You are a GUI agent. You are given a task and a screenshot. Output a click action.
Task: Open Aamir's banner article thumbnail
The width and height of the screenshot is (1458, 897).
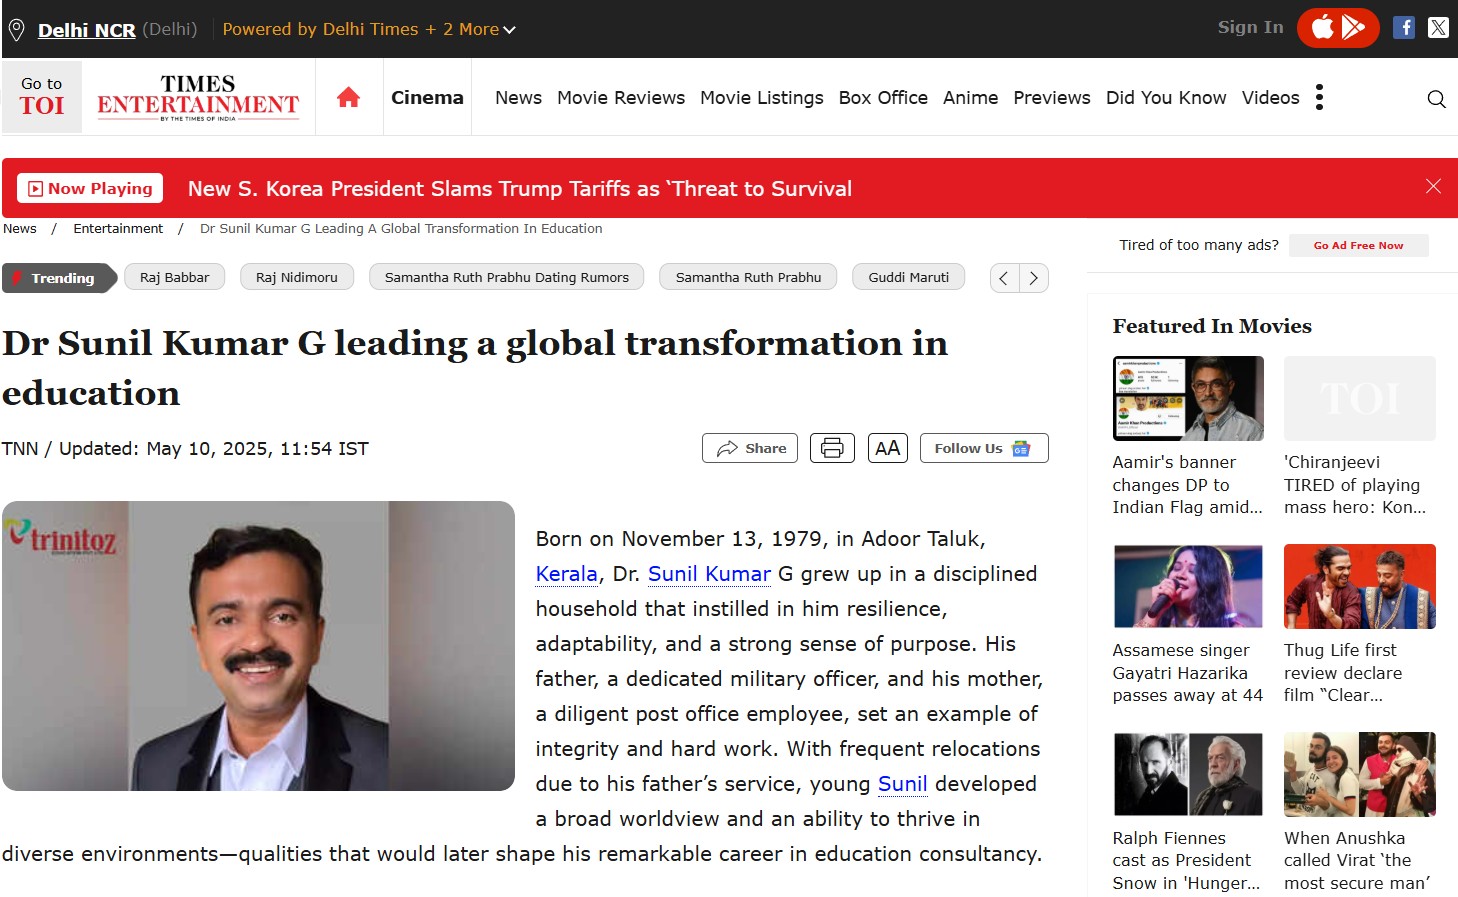(1187, 398)
